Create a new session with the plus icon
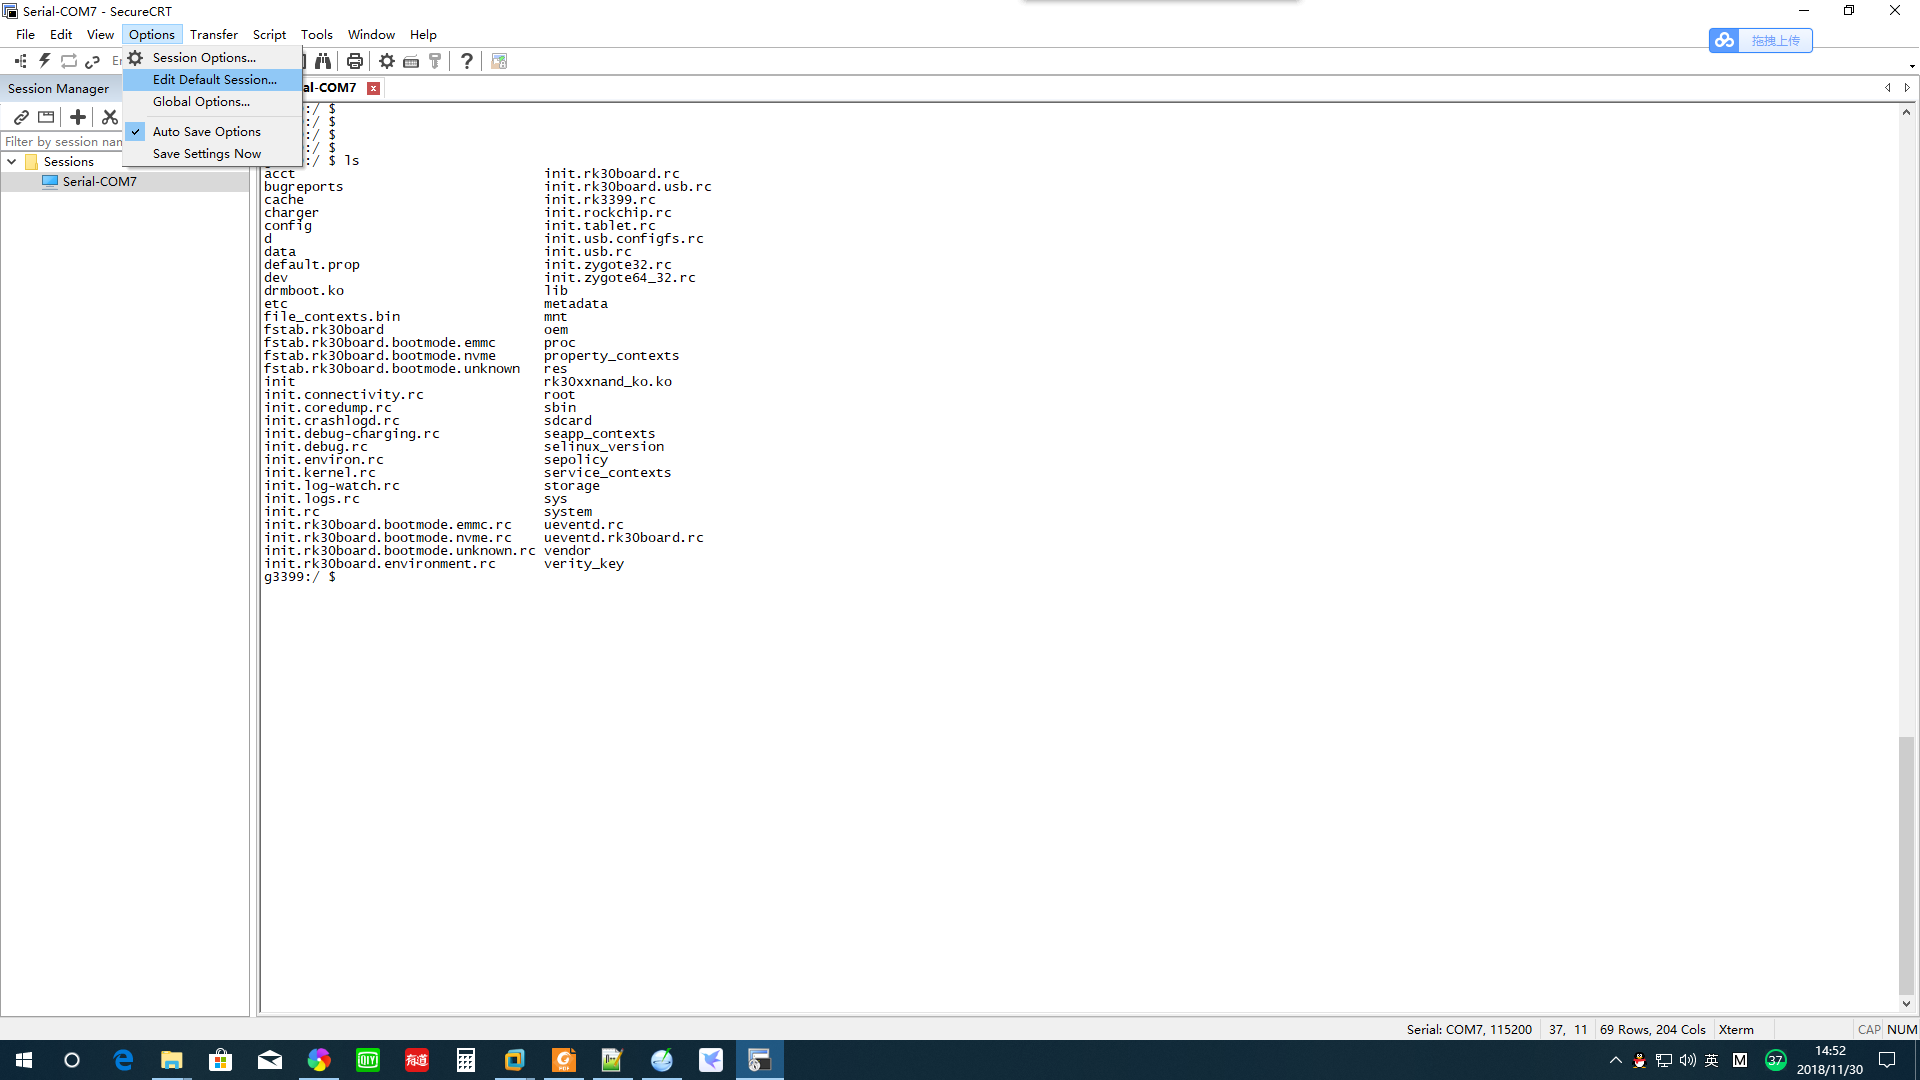Image resolution: width=1920 pixels, height=1080 pixels. click(x=78, y=117)
